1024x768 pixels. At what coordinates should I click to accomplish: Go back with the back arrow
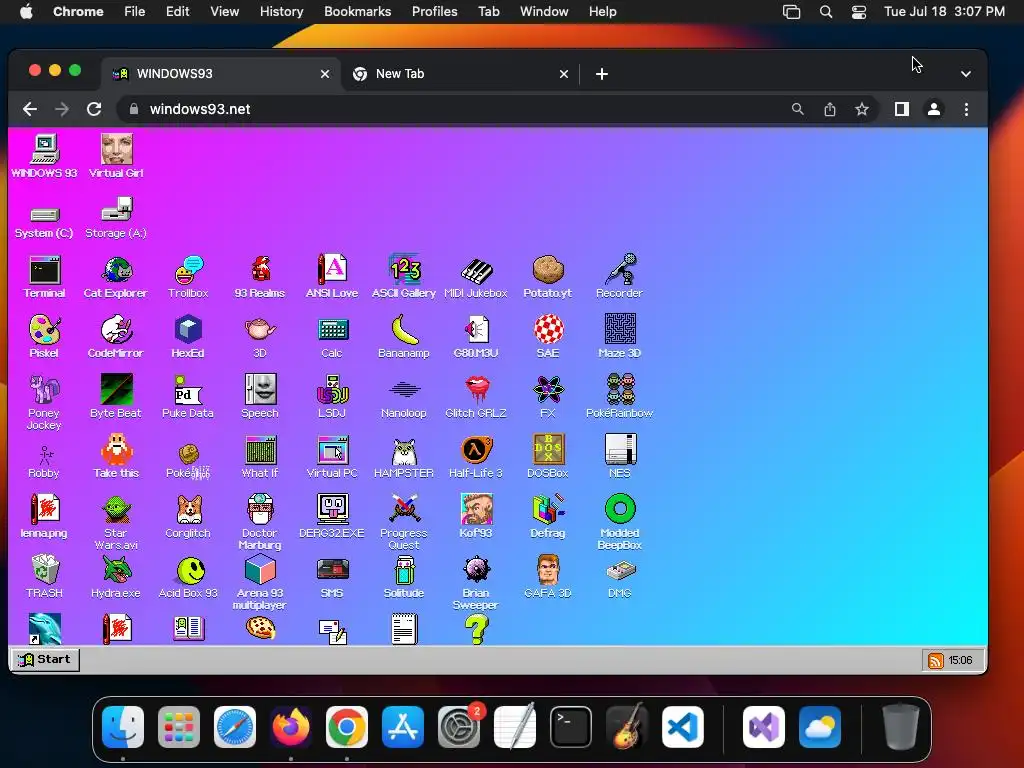click(29, 109)
